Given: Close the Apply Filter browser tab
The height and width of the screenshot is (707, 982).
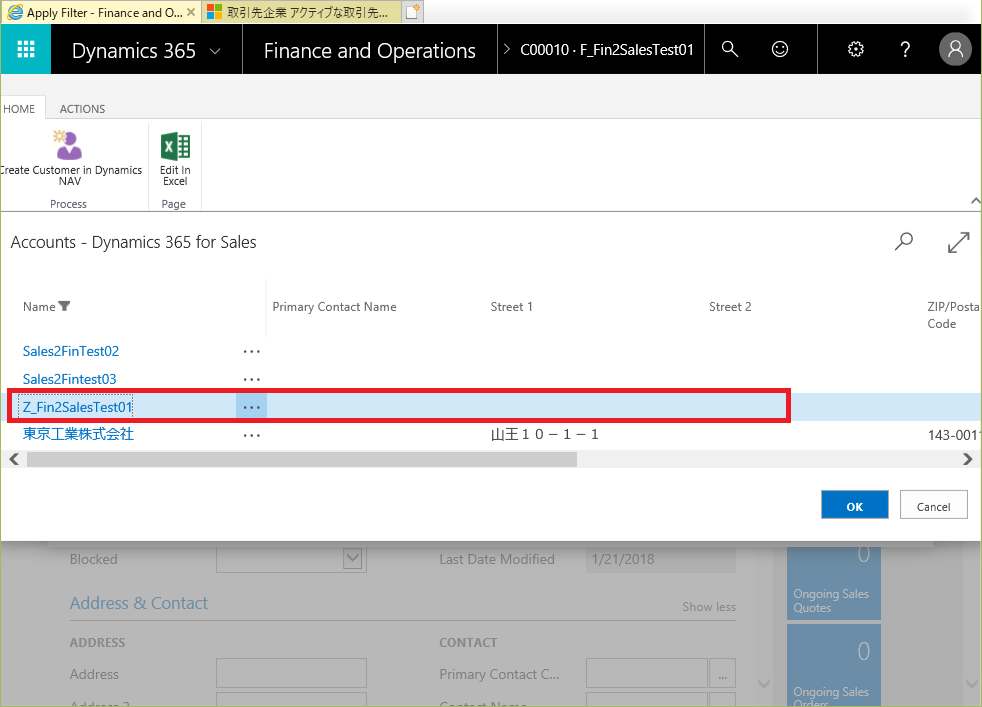Looking at the screenshot, I should click(191, 12).
